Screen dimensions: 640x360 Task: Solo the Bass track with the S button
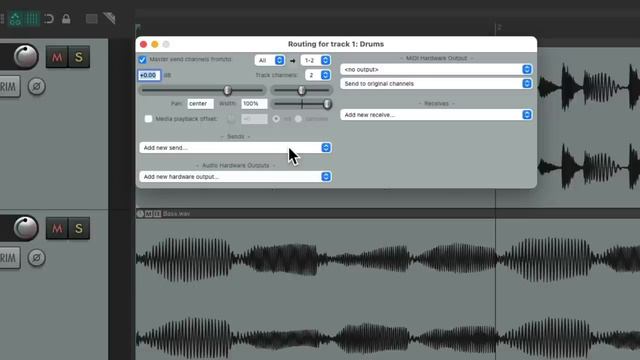[79, 229]
